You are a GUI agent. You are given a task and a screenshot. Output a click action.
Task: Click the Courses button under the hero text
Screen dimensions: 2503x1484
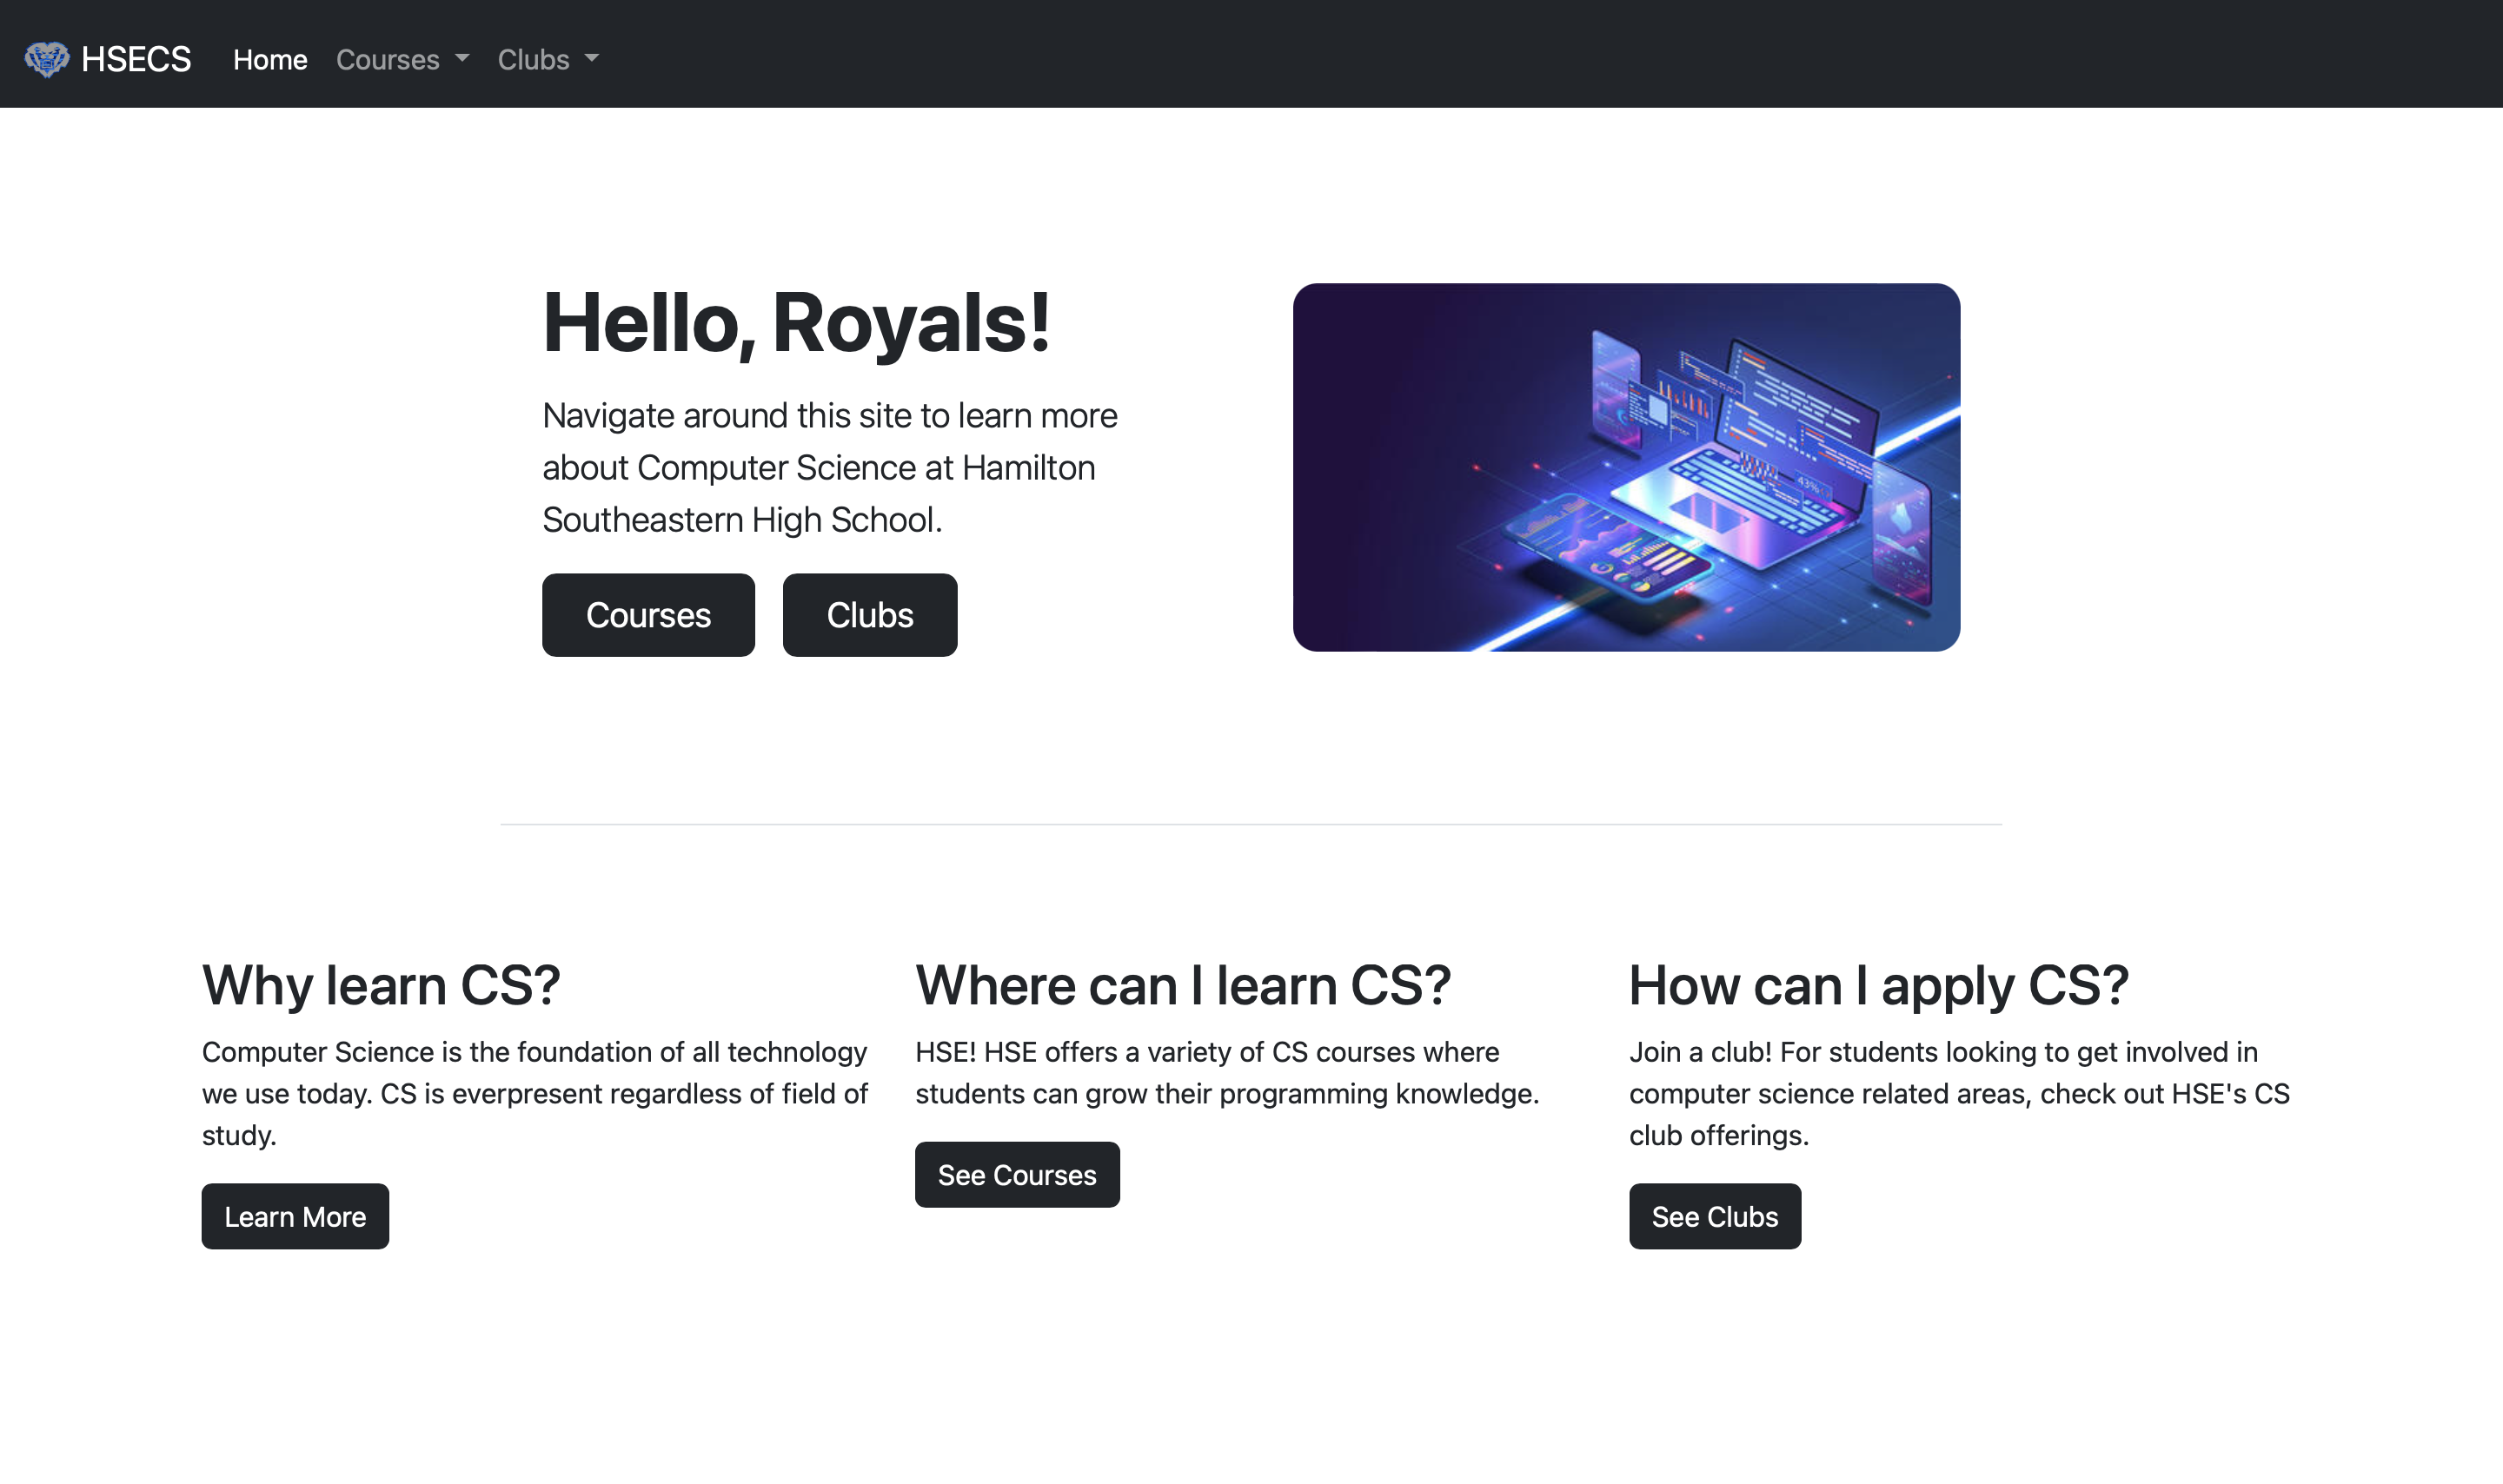[x=648, y=614]
